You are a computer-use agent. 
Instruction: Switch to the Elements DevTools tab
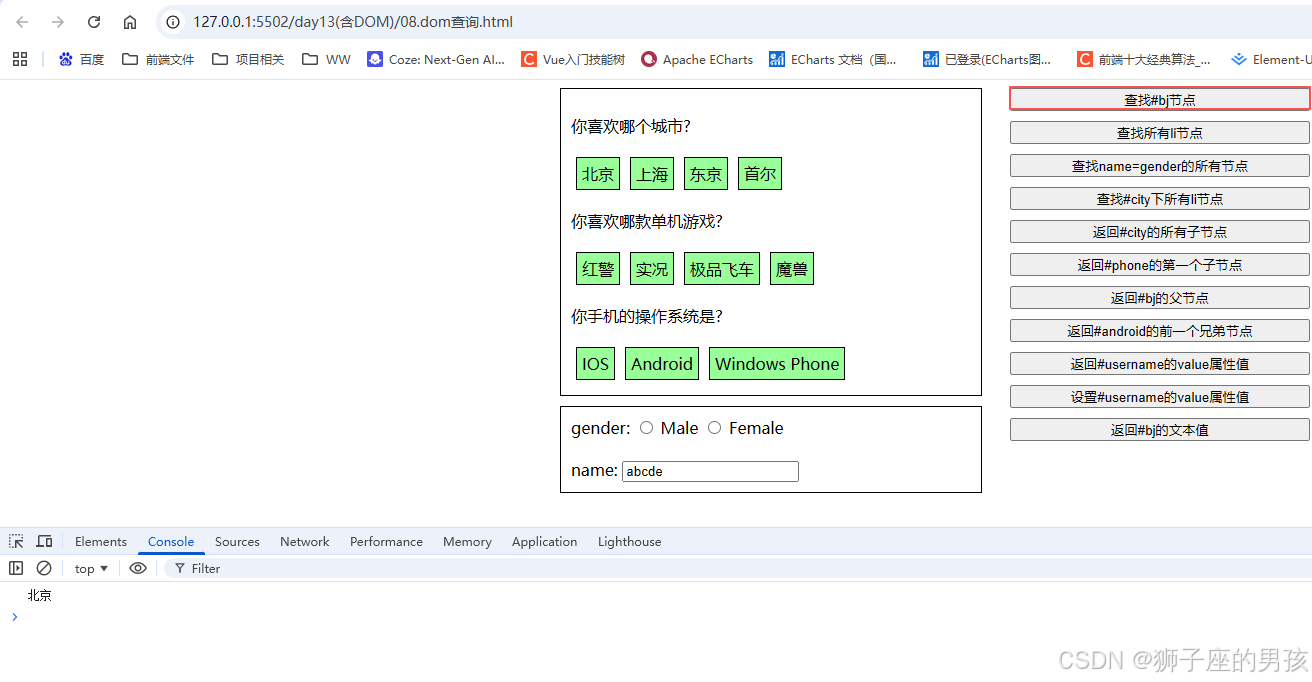coord(101,541)
